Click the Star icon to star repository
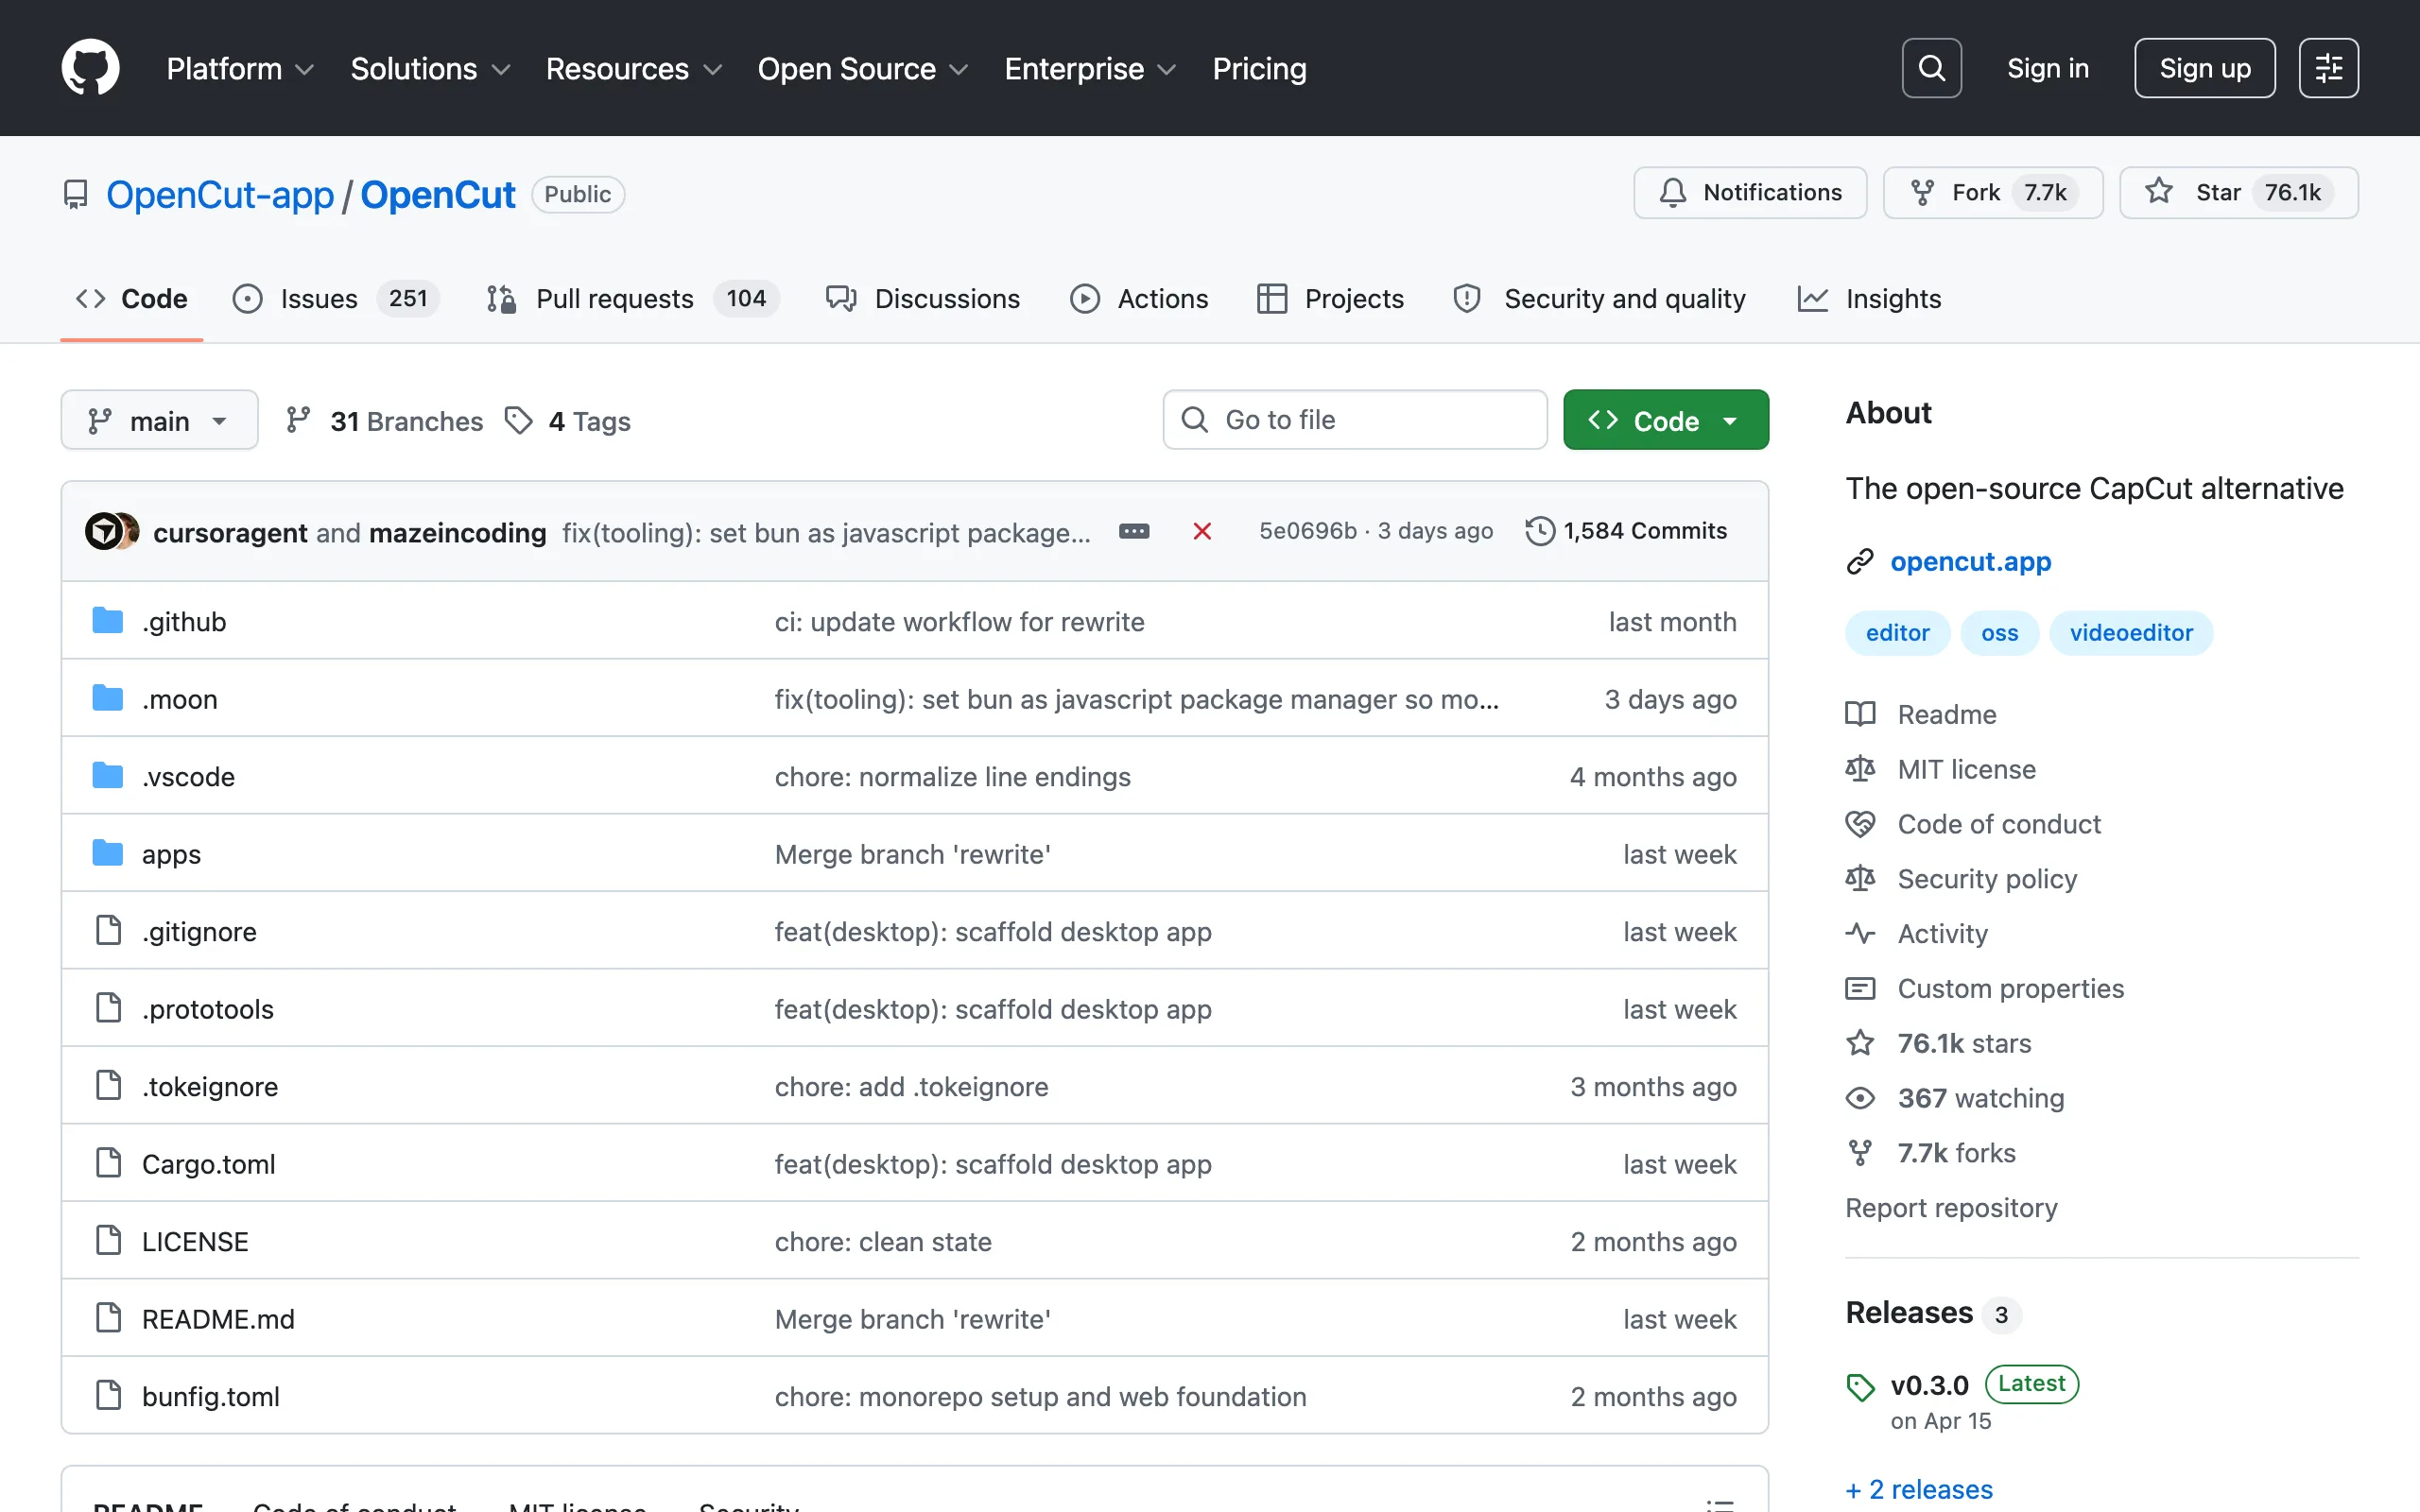Image resolution: width=2420 pixels, height=1512 pixels. coord(2159,191)
